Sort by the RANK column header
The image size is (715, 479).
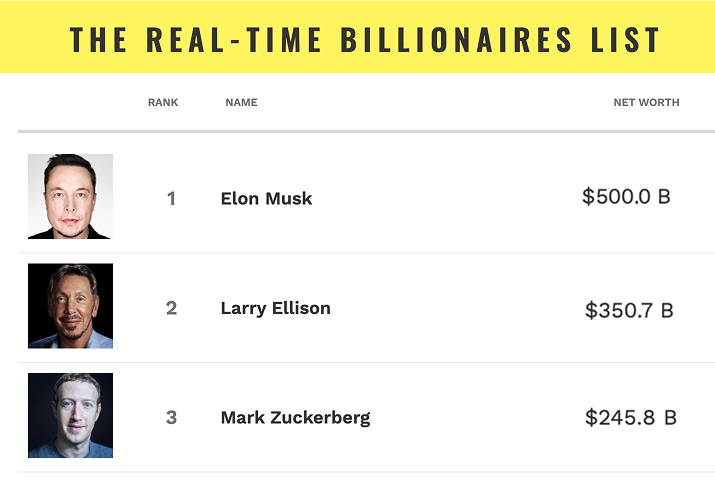163,102
